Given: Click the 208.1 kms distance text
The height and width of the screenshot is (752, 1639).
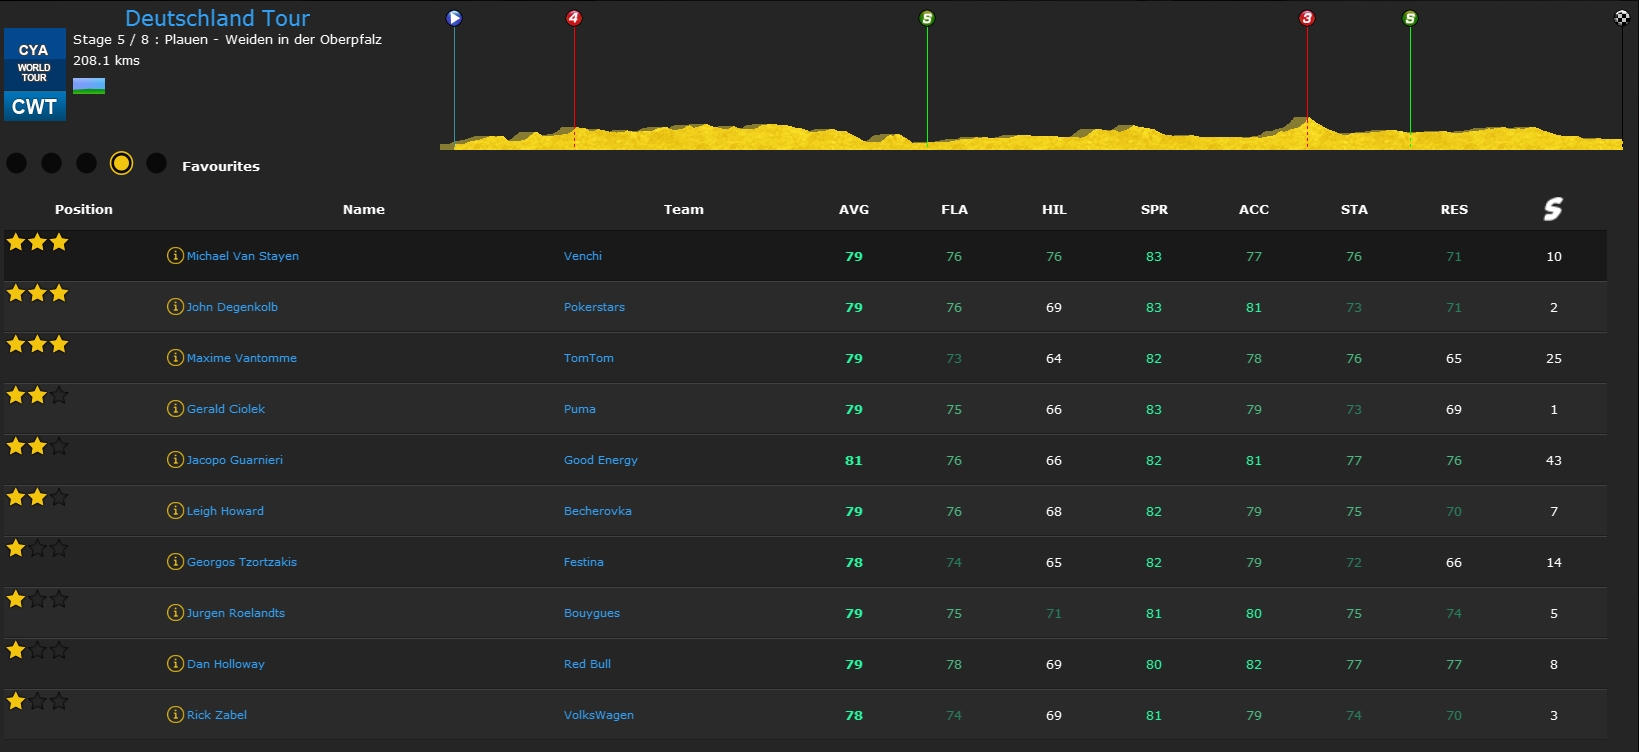Looking at the screenshot, I should (106, 60).
